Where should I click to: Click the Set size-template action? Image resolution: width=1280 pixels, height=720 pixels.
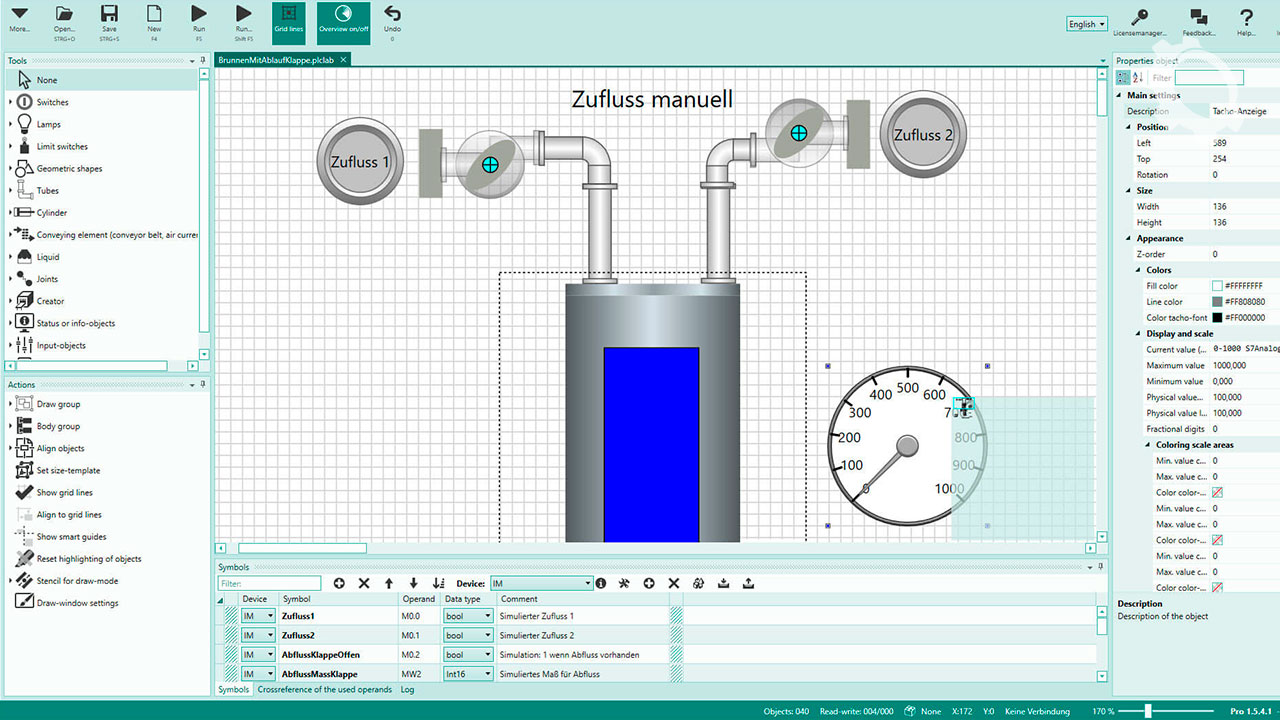(x=68, y=470)
